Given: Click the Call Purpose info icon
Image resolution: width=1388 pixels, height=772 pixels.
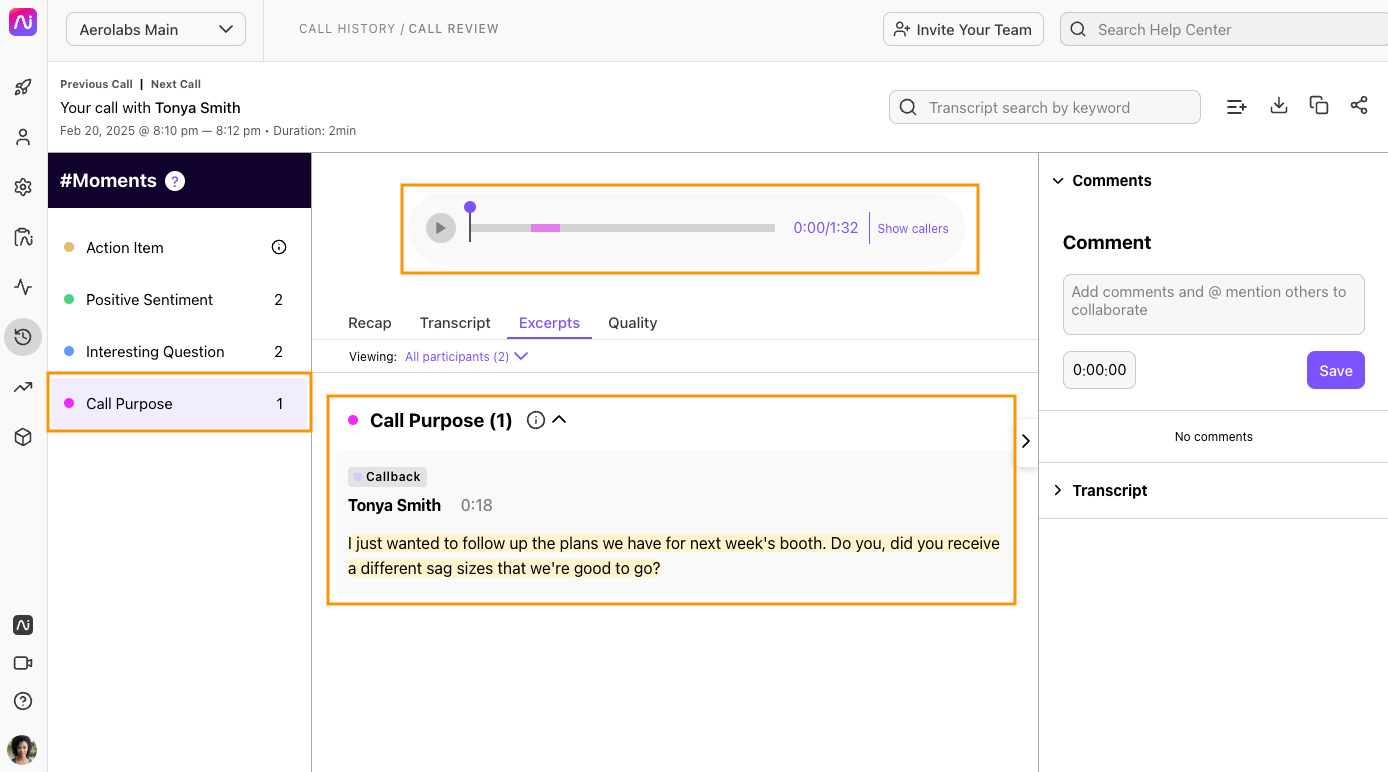Looking at the screenshot, I should [536, 420].
